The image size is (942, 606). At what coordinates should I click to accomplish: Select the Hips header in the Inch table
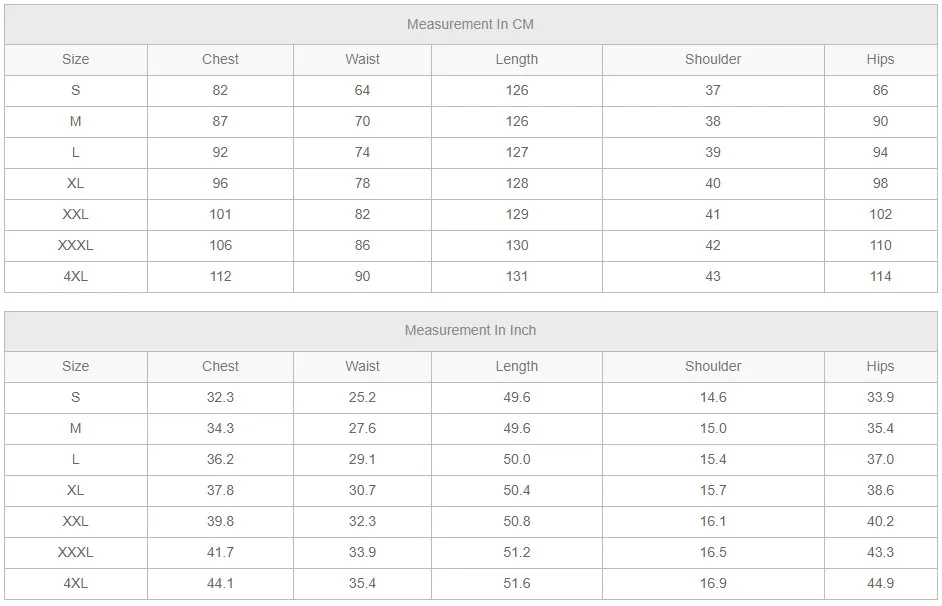point(880,366)
